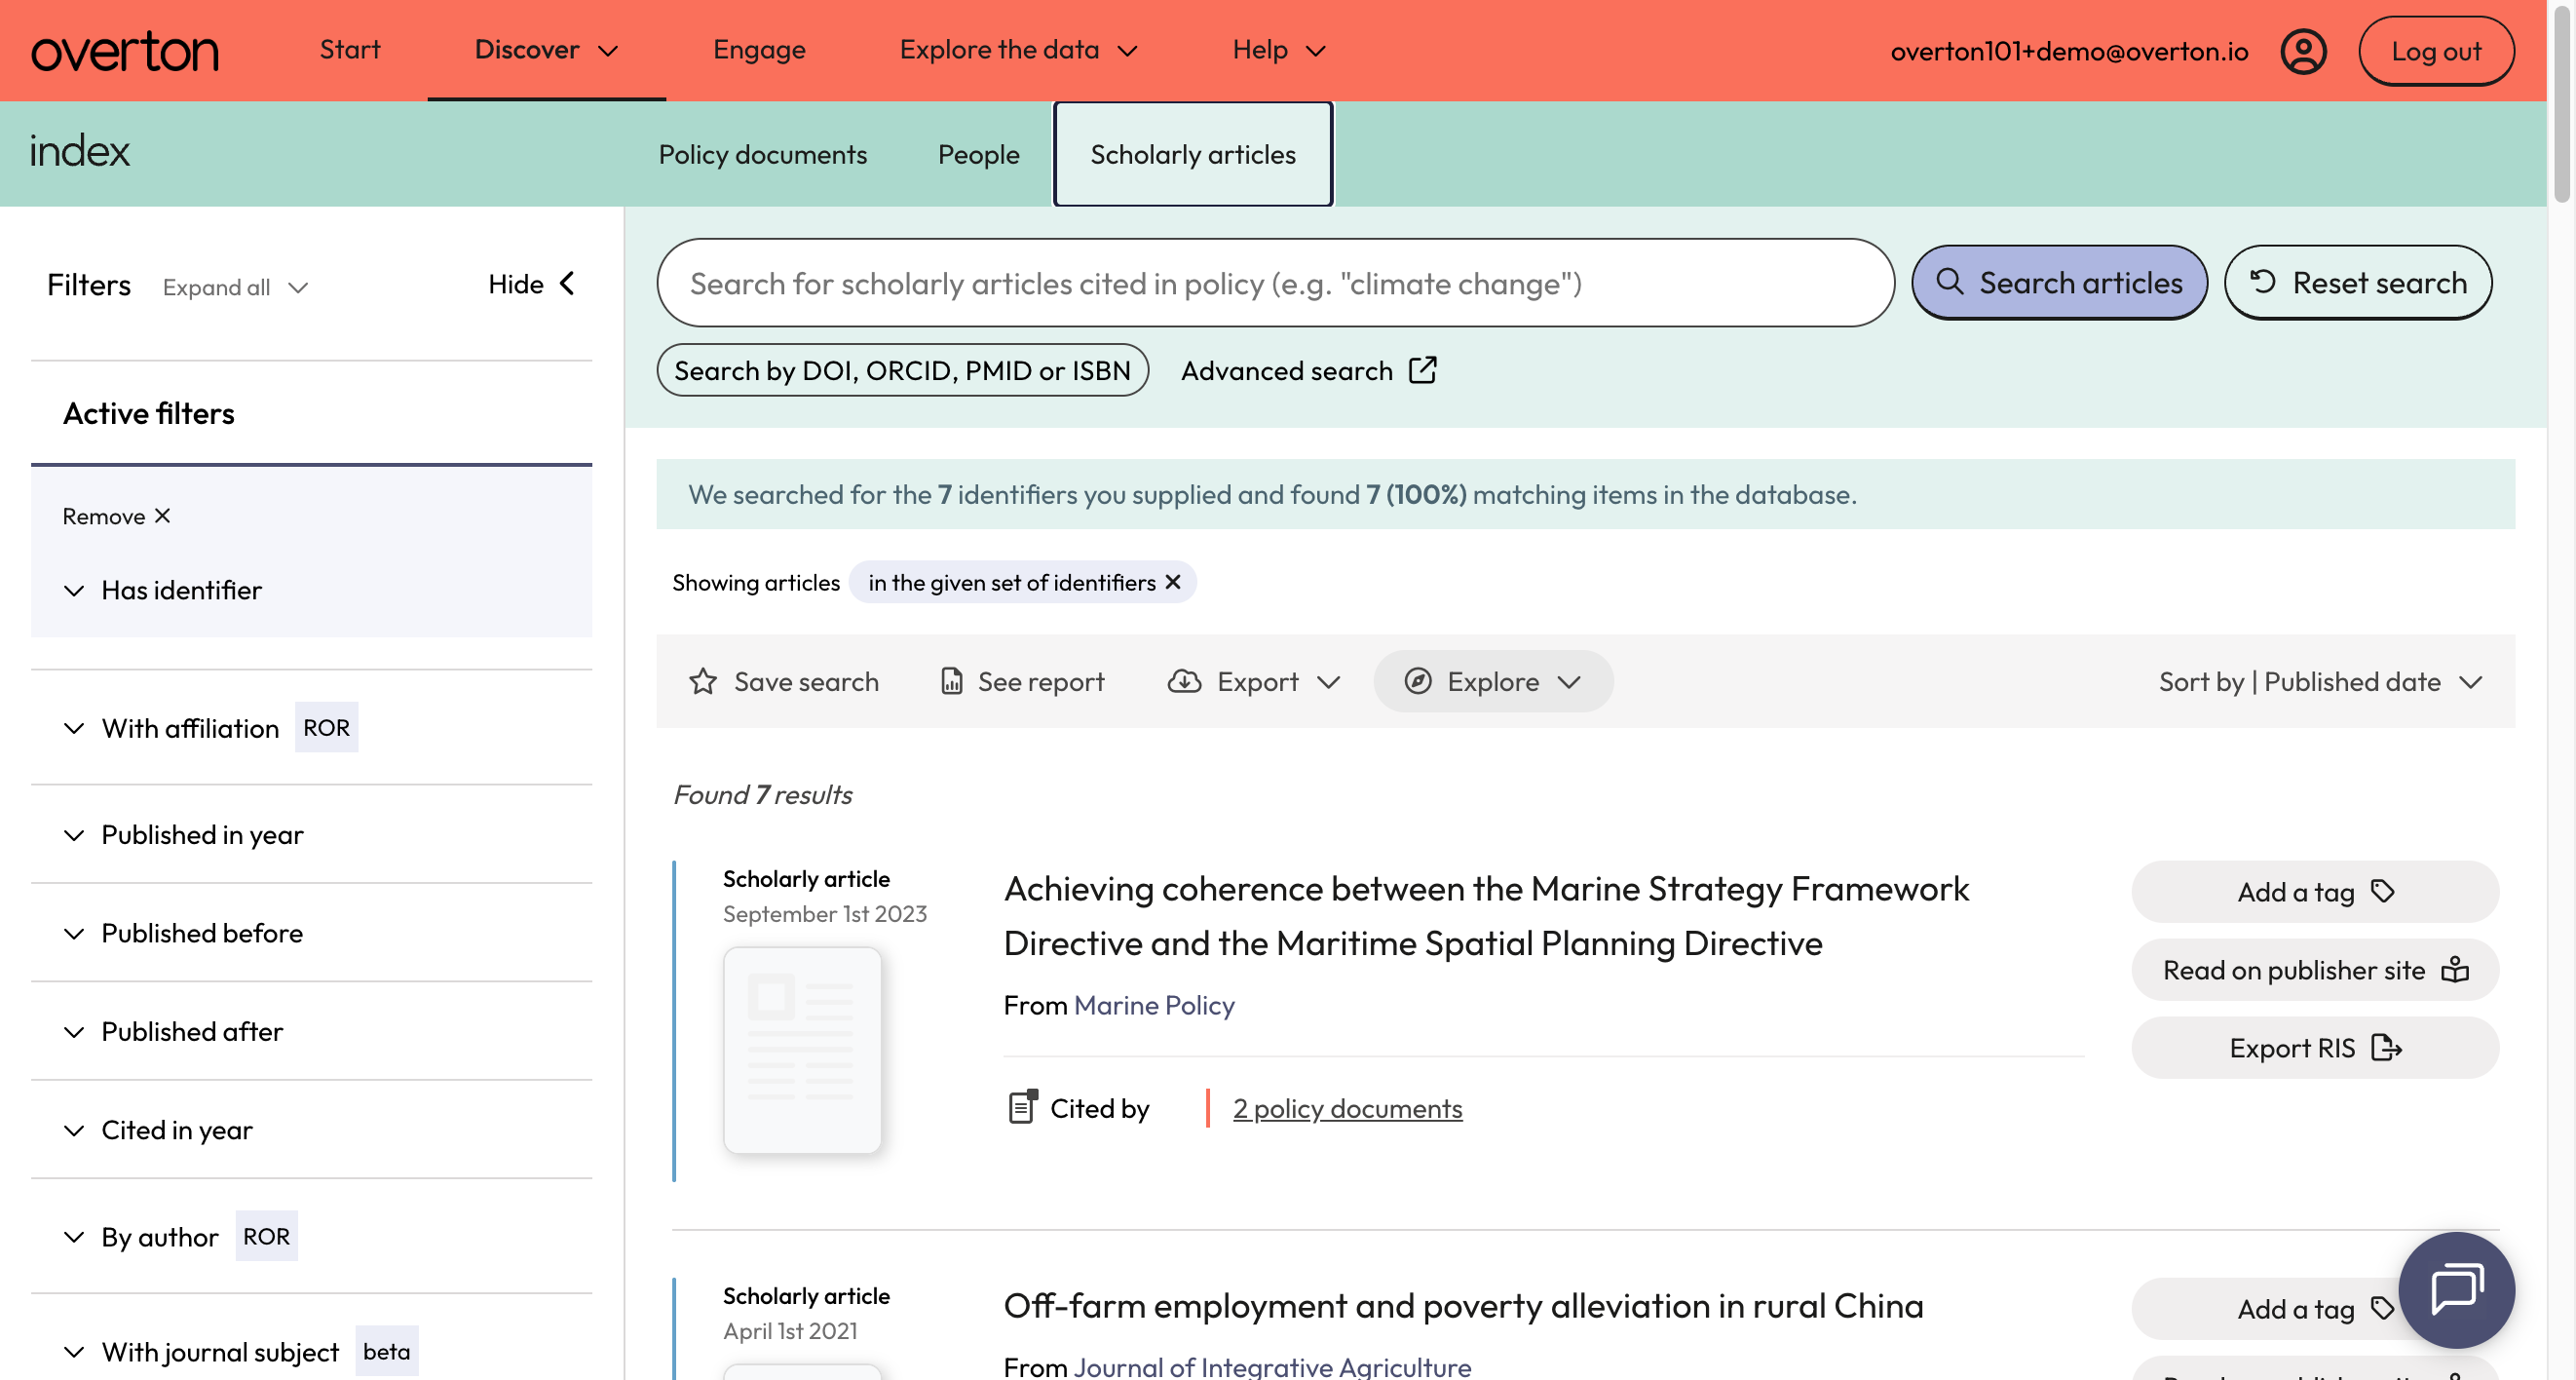Open Advanced search link

tap(1309, 370)
